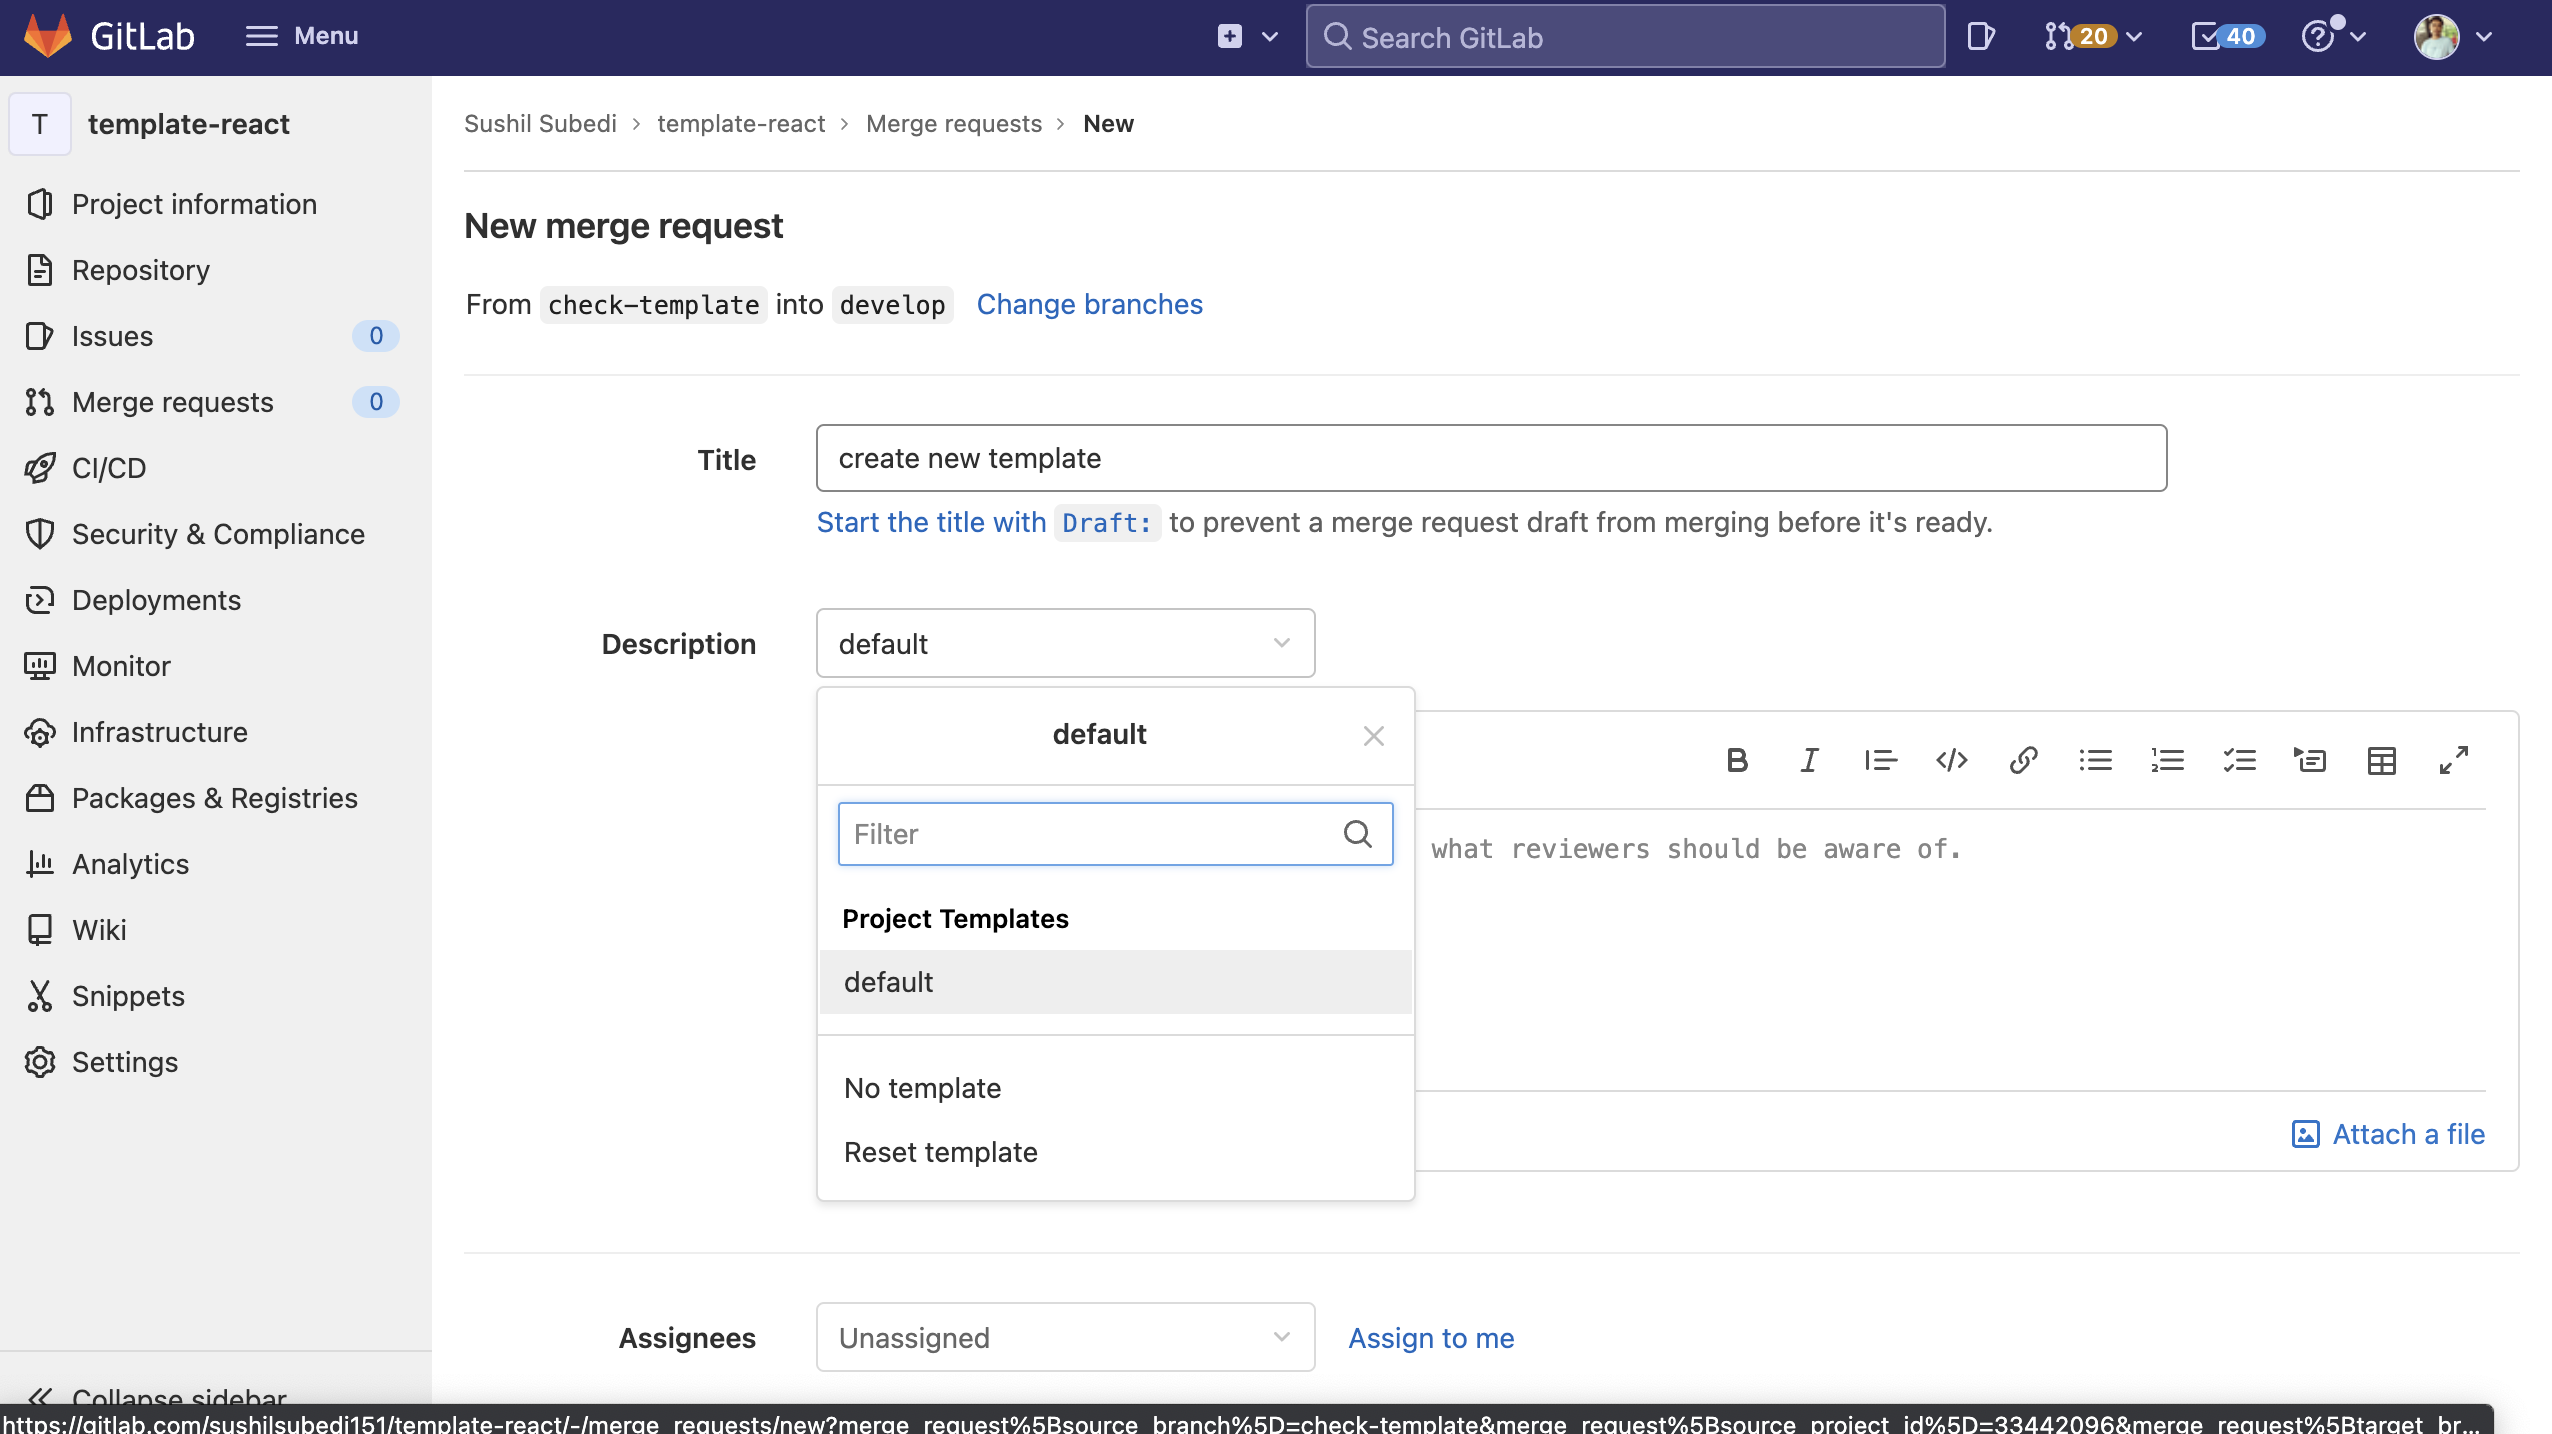Click the Monitor sidebar icon
Screen dimensions: 2552x1434
40,666
